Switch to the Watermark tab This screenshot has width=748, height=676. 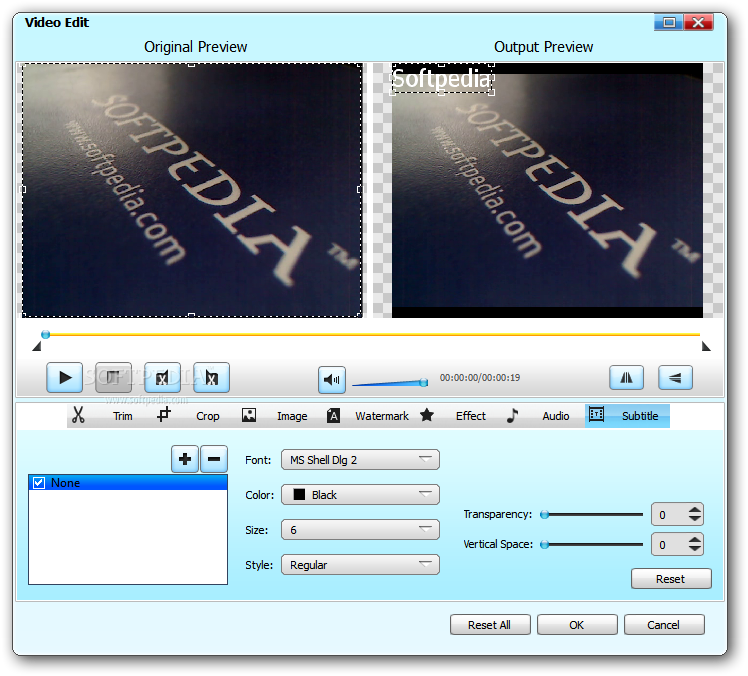[382, 416]
